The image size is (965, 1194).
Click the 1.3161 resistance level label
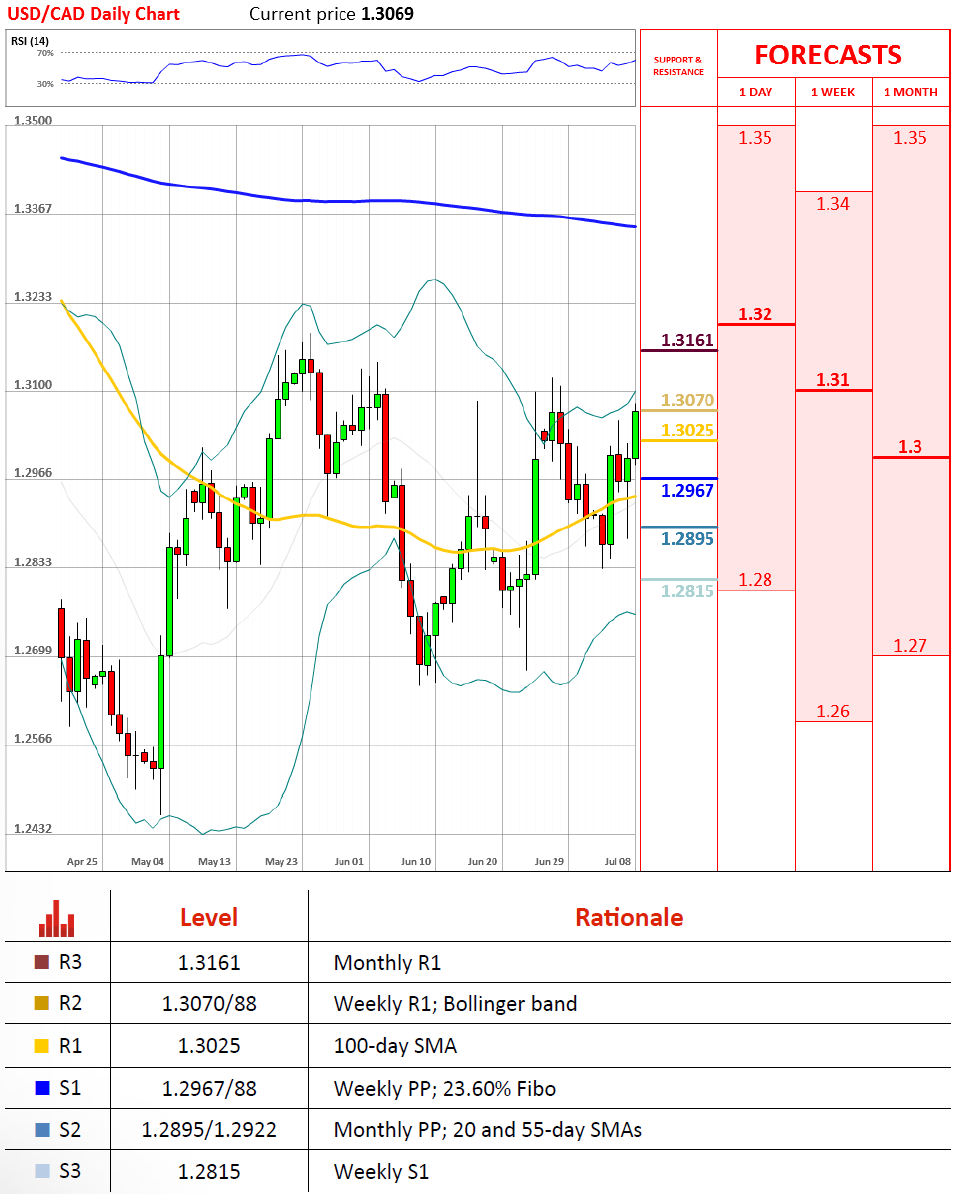(687, 341)
